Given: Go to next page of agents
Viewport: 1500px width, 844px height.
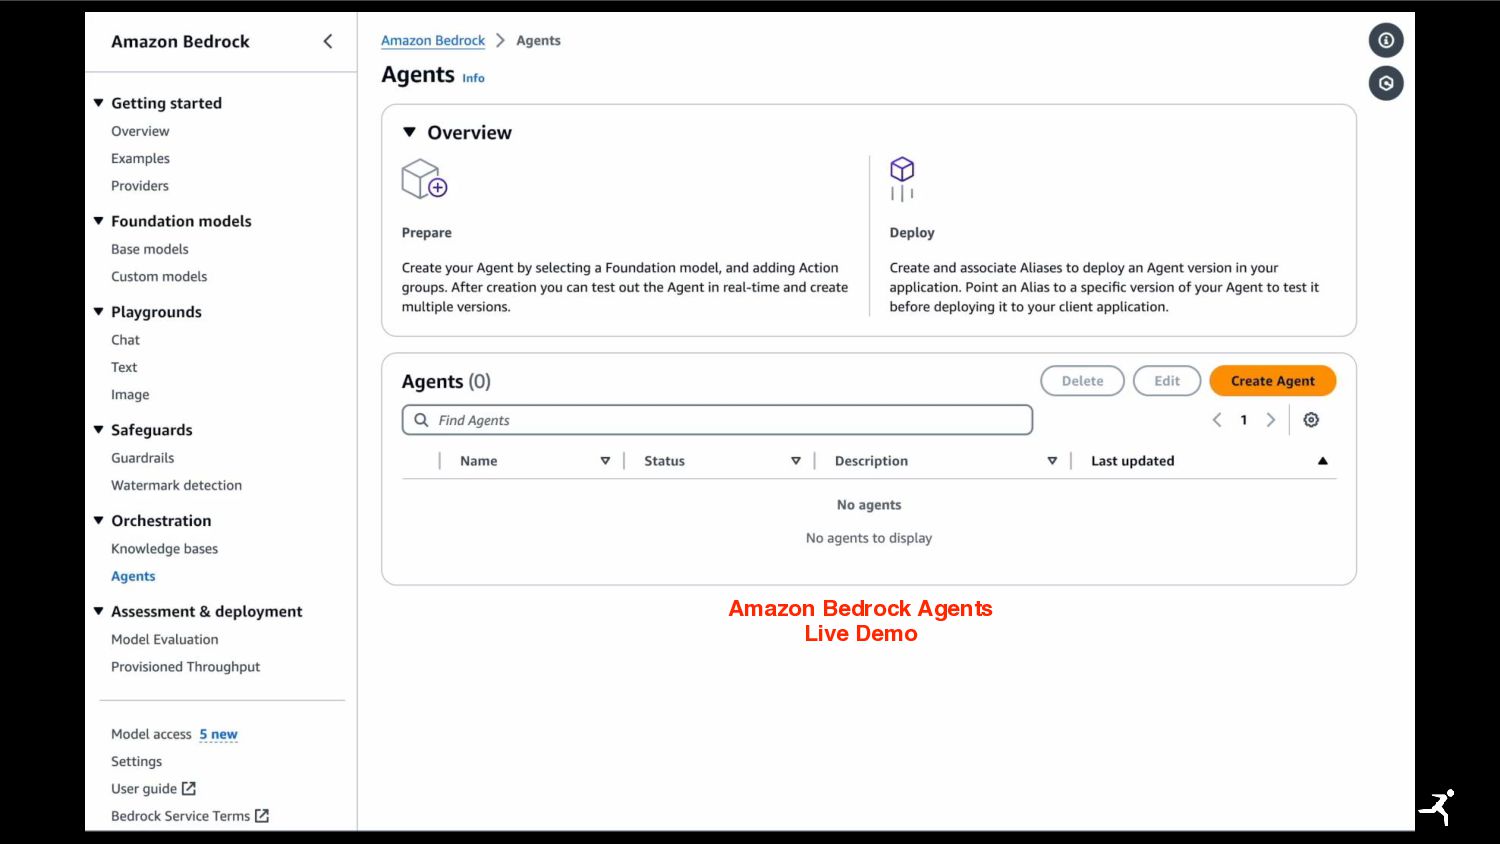Looking at the screenshot, I should coord(1271,420).
